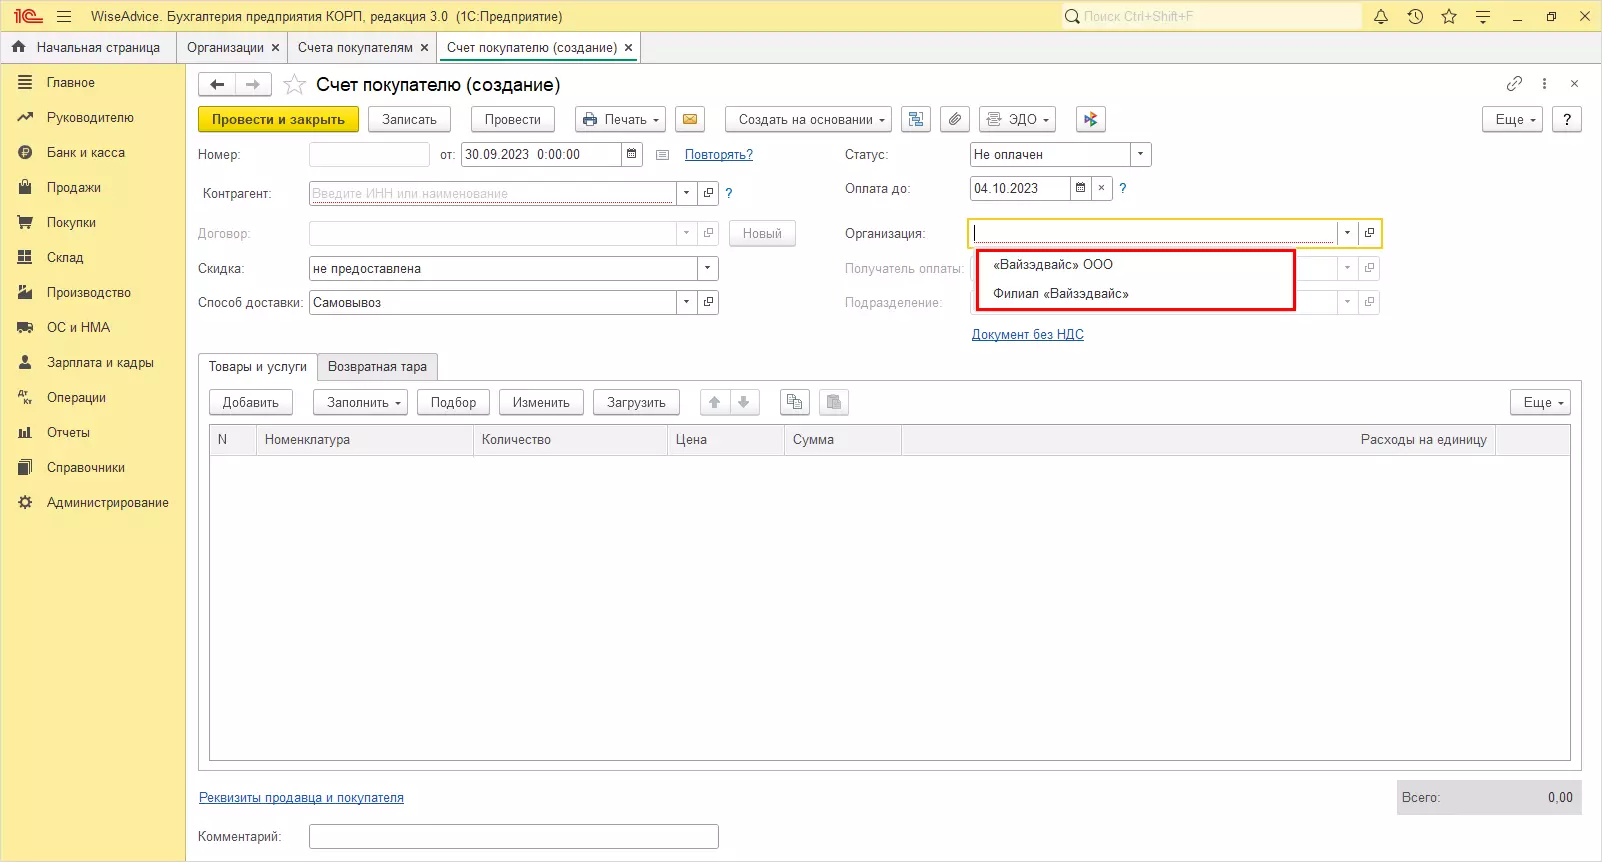The height and width of the screenshot is (862, 1602).
Task: Copy link to document chain icon
Action: click(x=1514, y=84)
